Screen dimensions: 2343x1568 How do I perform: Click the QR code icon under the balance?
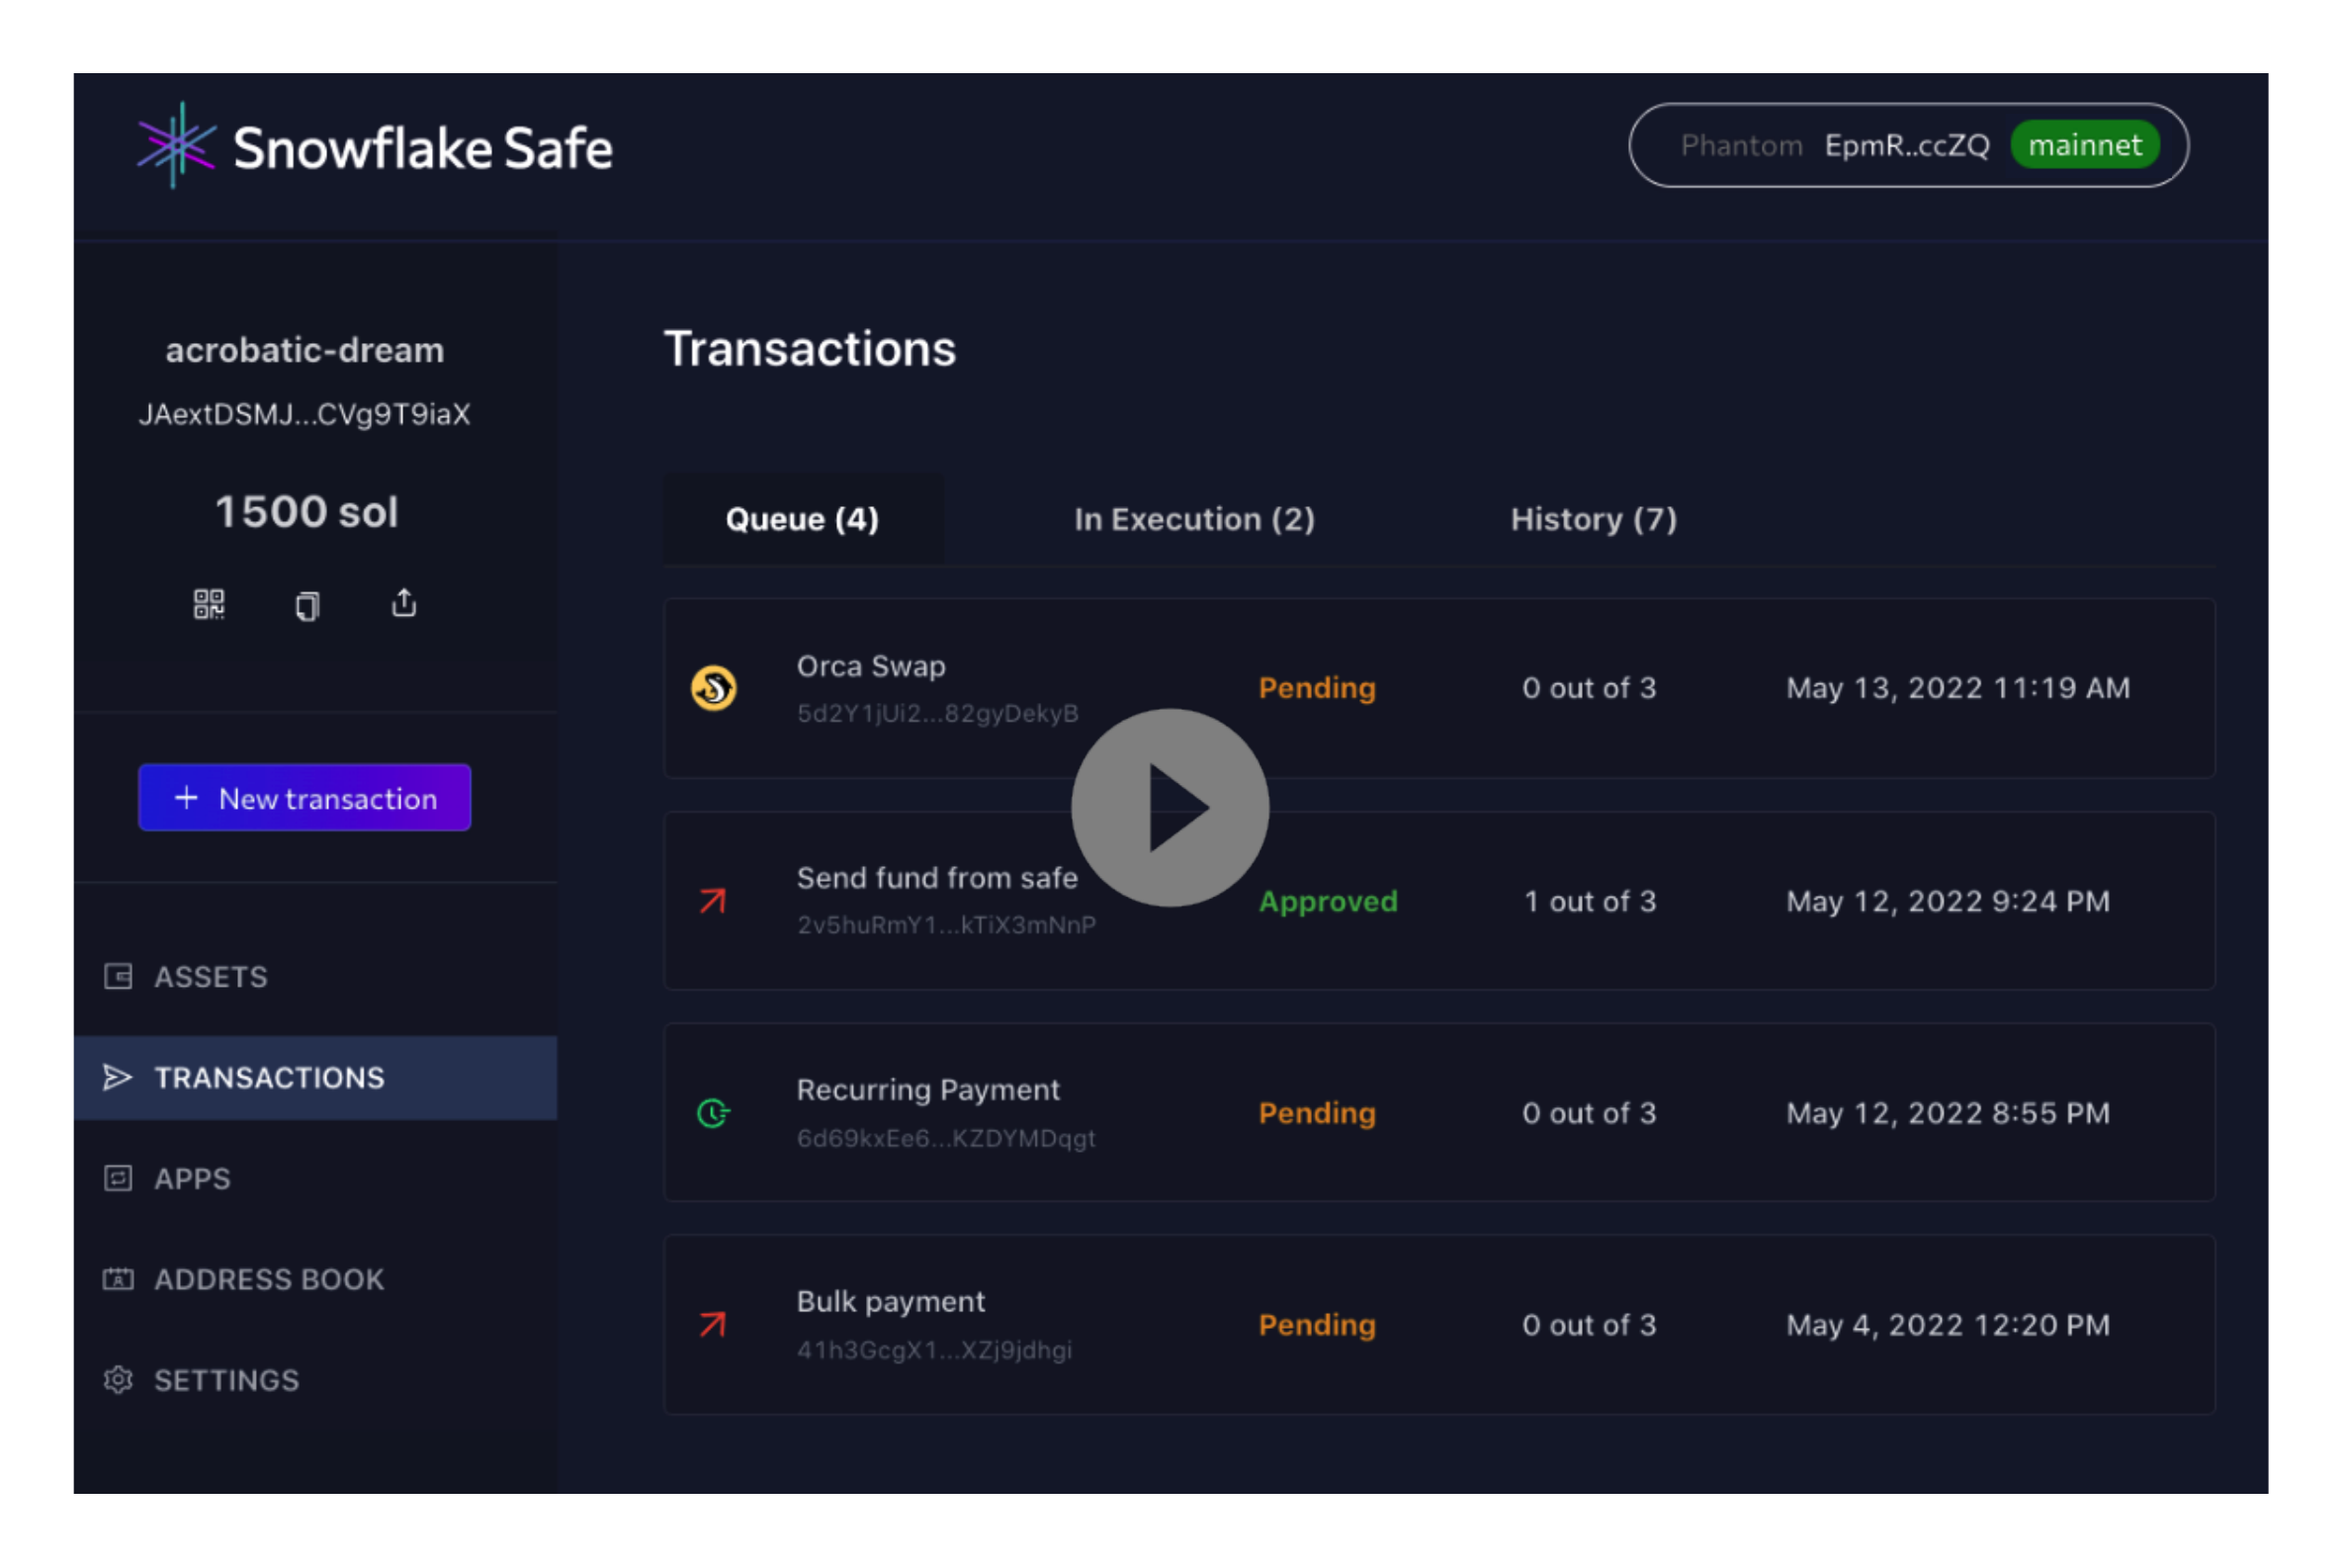coord(209,604)
